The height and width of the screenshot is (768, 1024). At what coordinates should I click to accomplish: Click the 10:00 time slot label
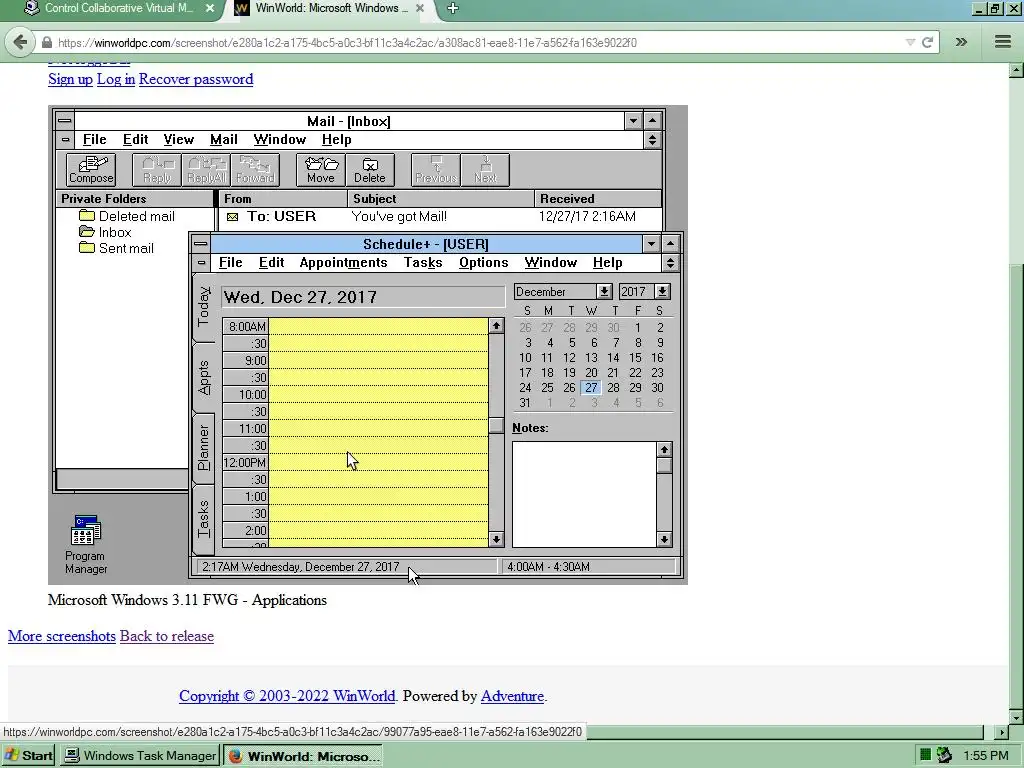[x=246, y=394]
